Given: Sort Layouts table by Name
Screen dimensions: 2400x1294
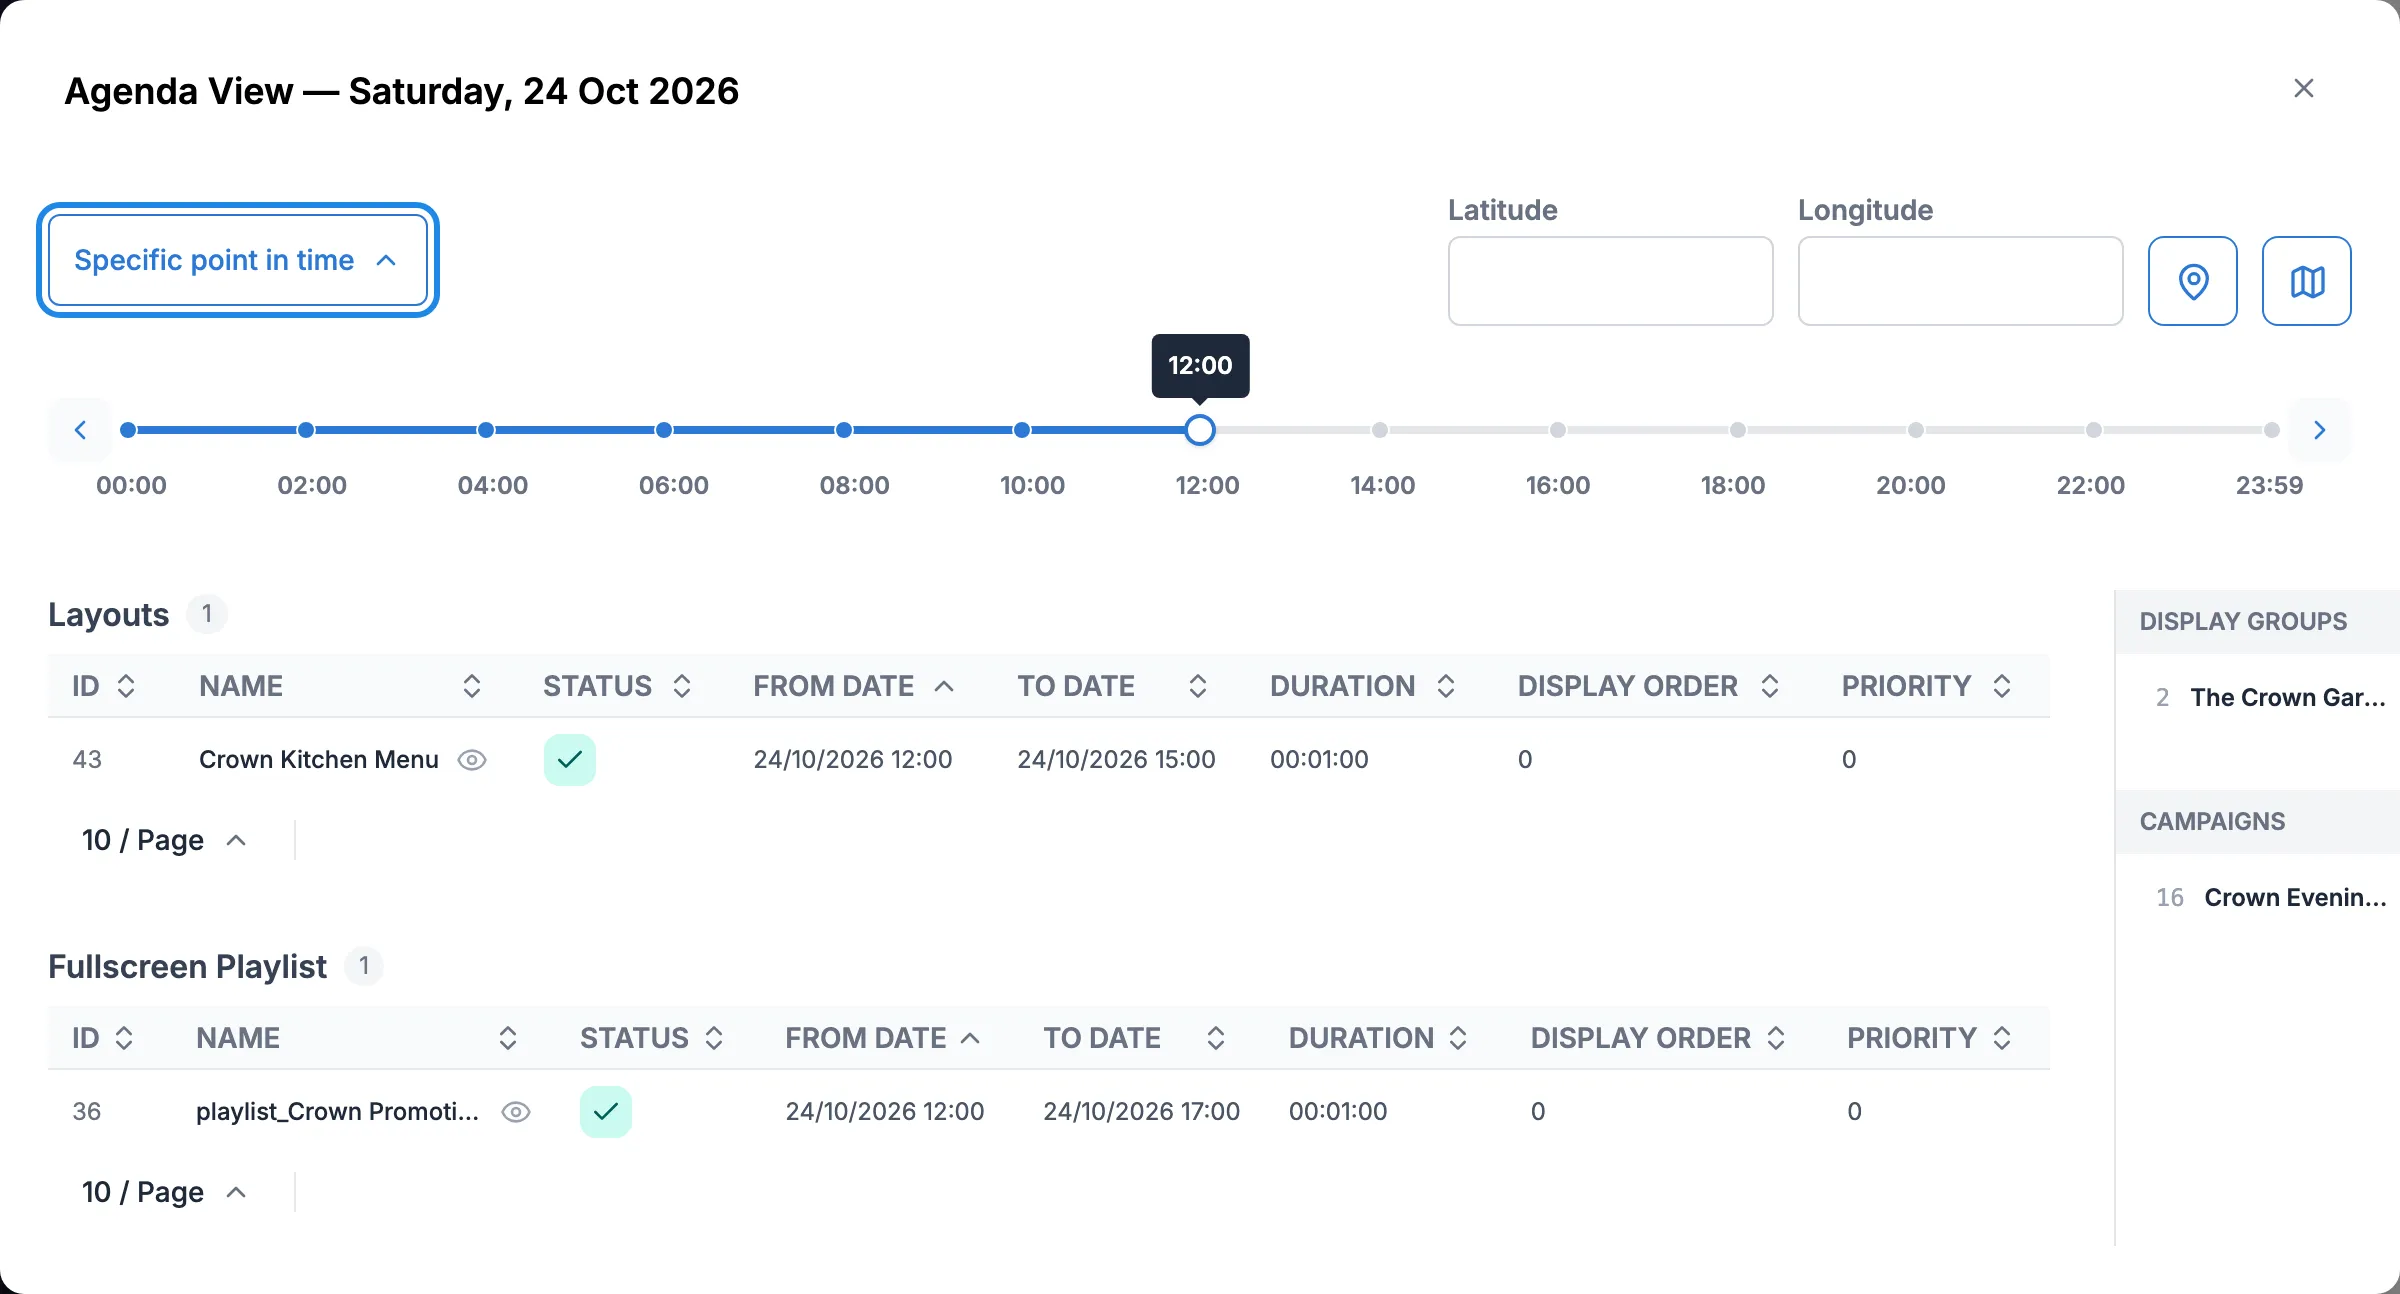Looking at the screenshot, I should (472, 686).
